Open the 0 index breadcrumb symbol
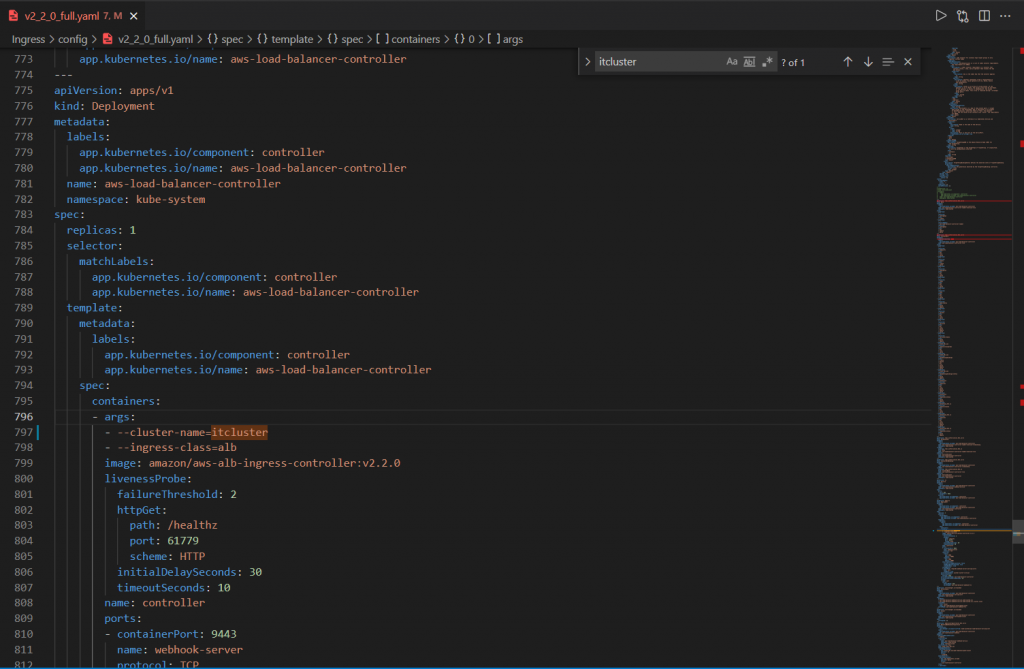The width and height of the screenshot is (1024, 669). [464, 39]
